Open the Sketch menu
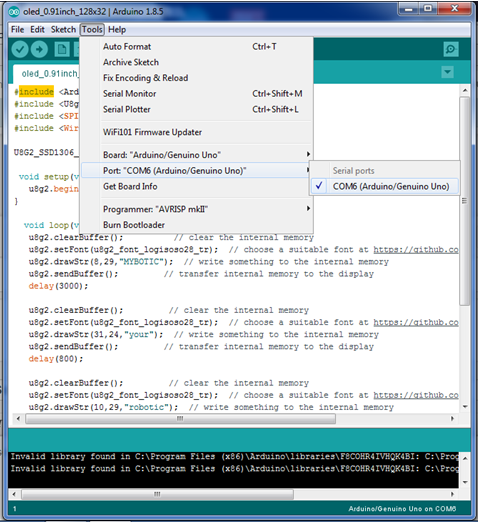The width and height of the screenshot is (478, 522). coord(63,30)
